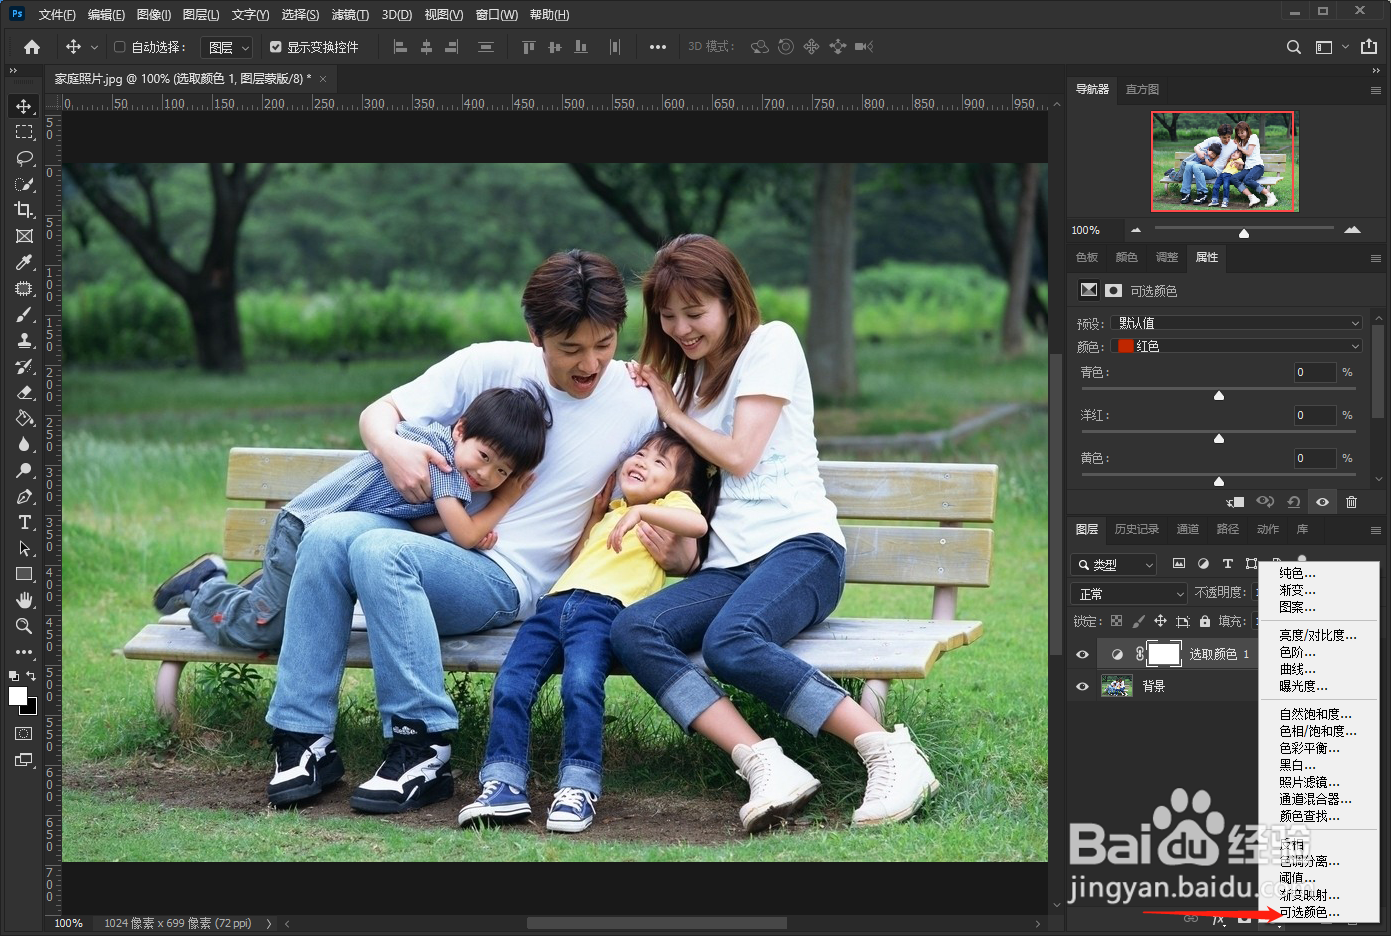The height and width of the screenshot is (936, 1391).
Task: Select the Eyedropper tool
Action: click(x=24, y=262)
